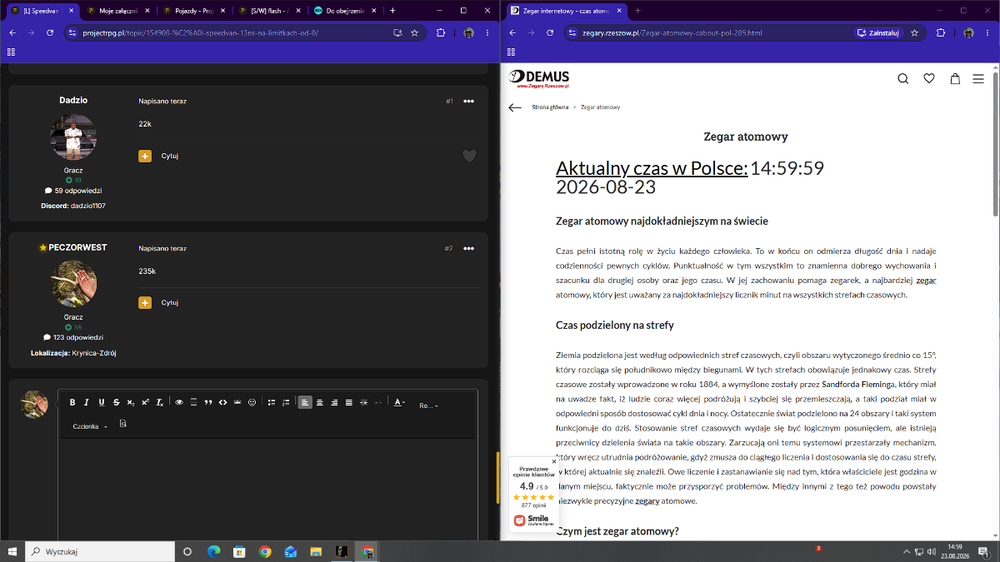Switch to the Pojazdy tab
Viewport: 1000px width, 562px height.
click(195, 11)
